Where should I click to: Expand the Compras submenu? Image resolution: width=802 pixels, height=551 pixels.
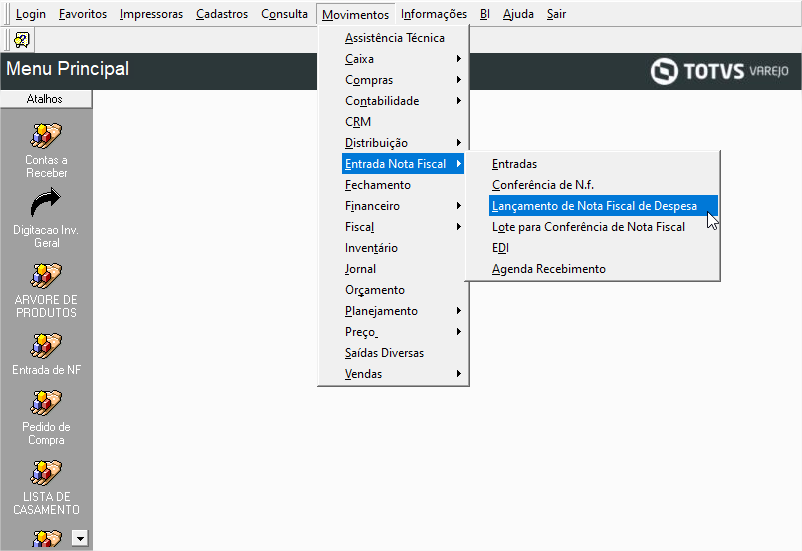pyautogui.click(x=393, y=80)
